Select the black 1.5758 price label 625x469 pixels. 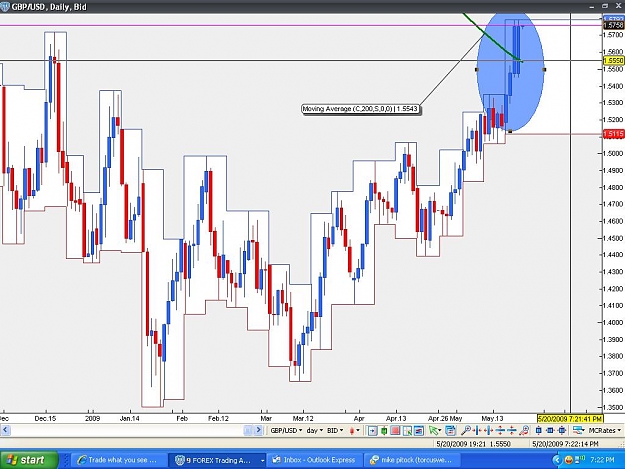tap(613, 25)
